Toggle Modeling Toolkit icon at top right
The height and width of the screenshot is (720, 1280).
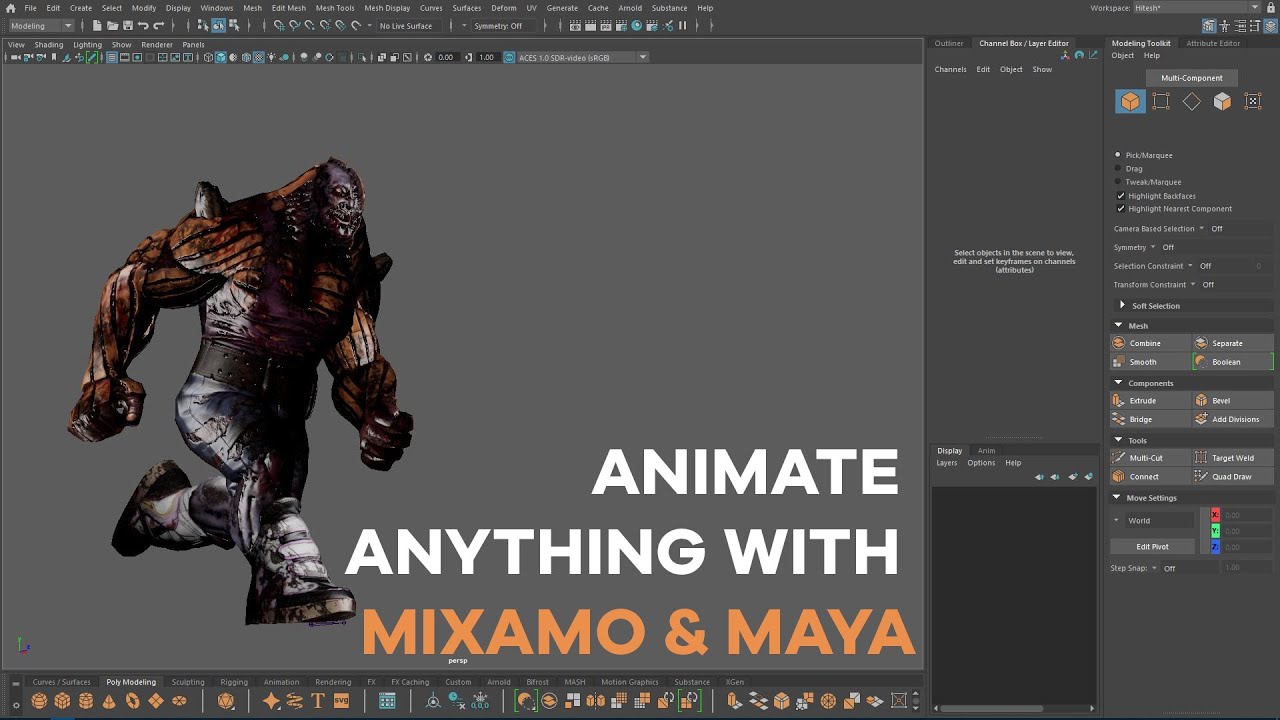[x=1209, y=25]
